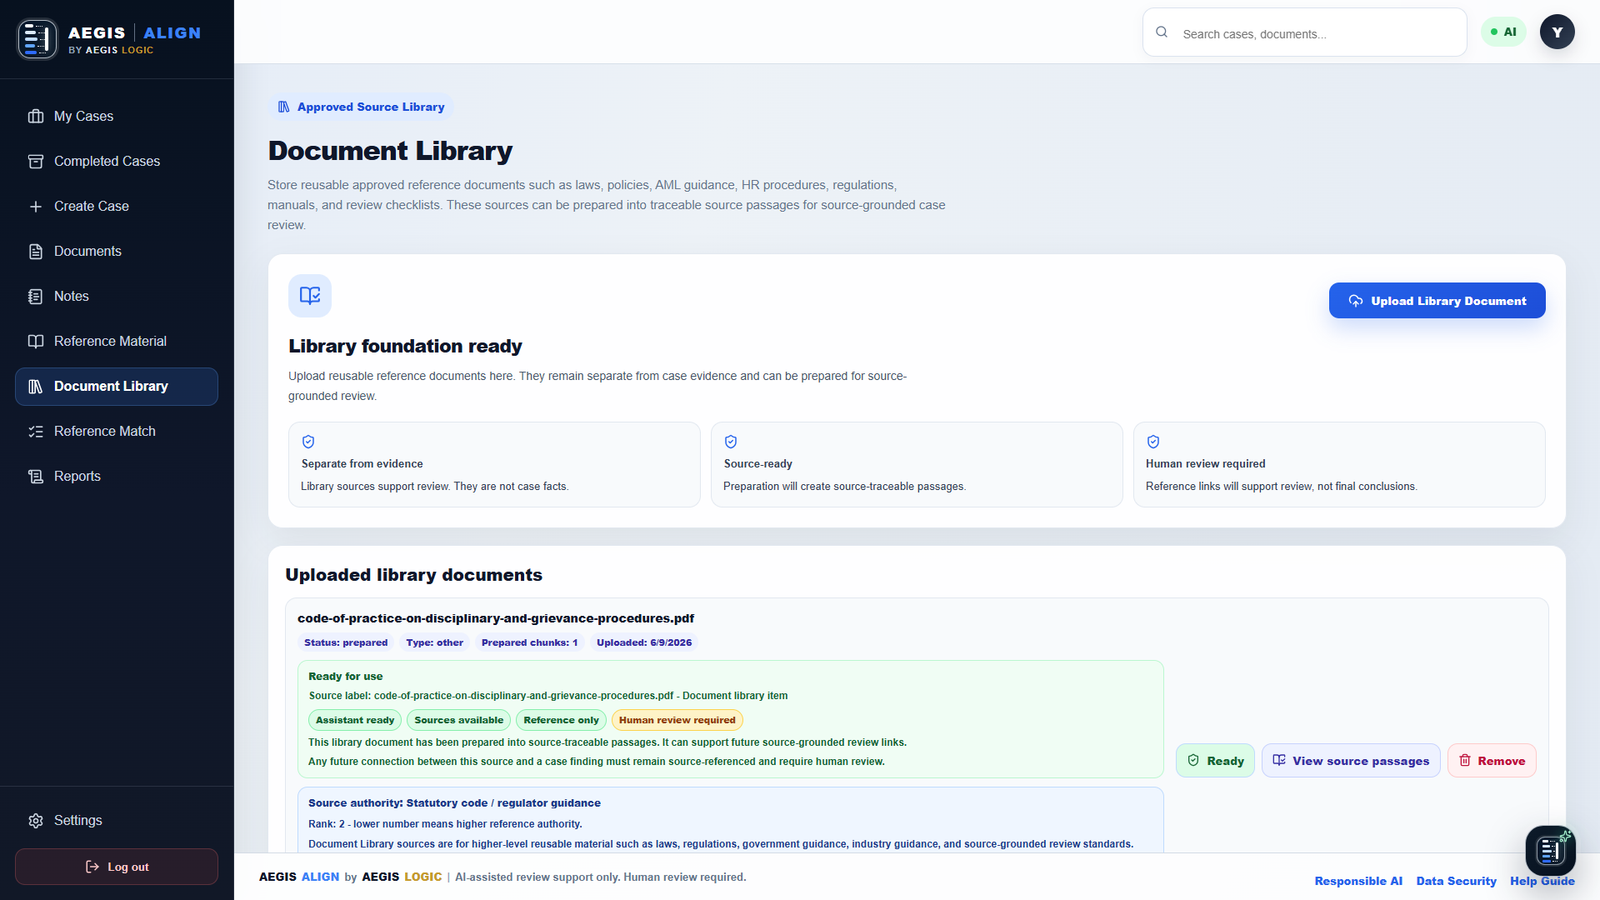Click Documents file icon
1600x900 pixels.
click(x=36, y=251)
